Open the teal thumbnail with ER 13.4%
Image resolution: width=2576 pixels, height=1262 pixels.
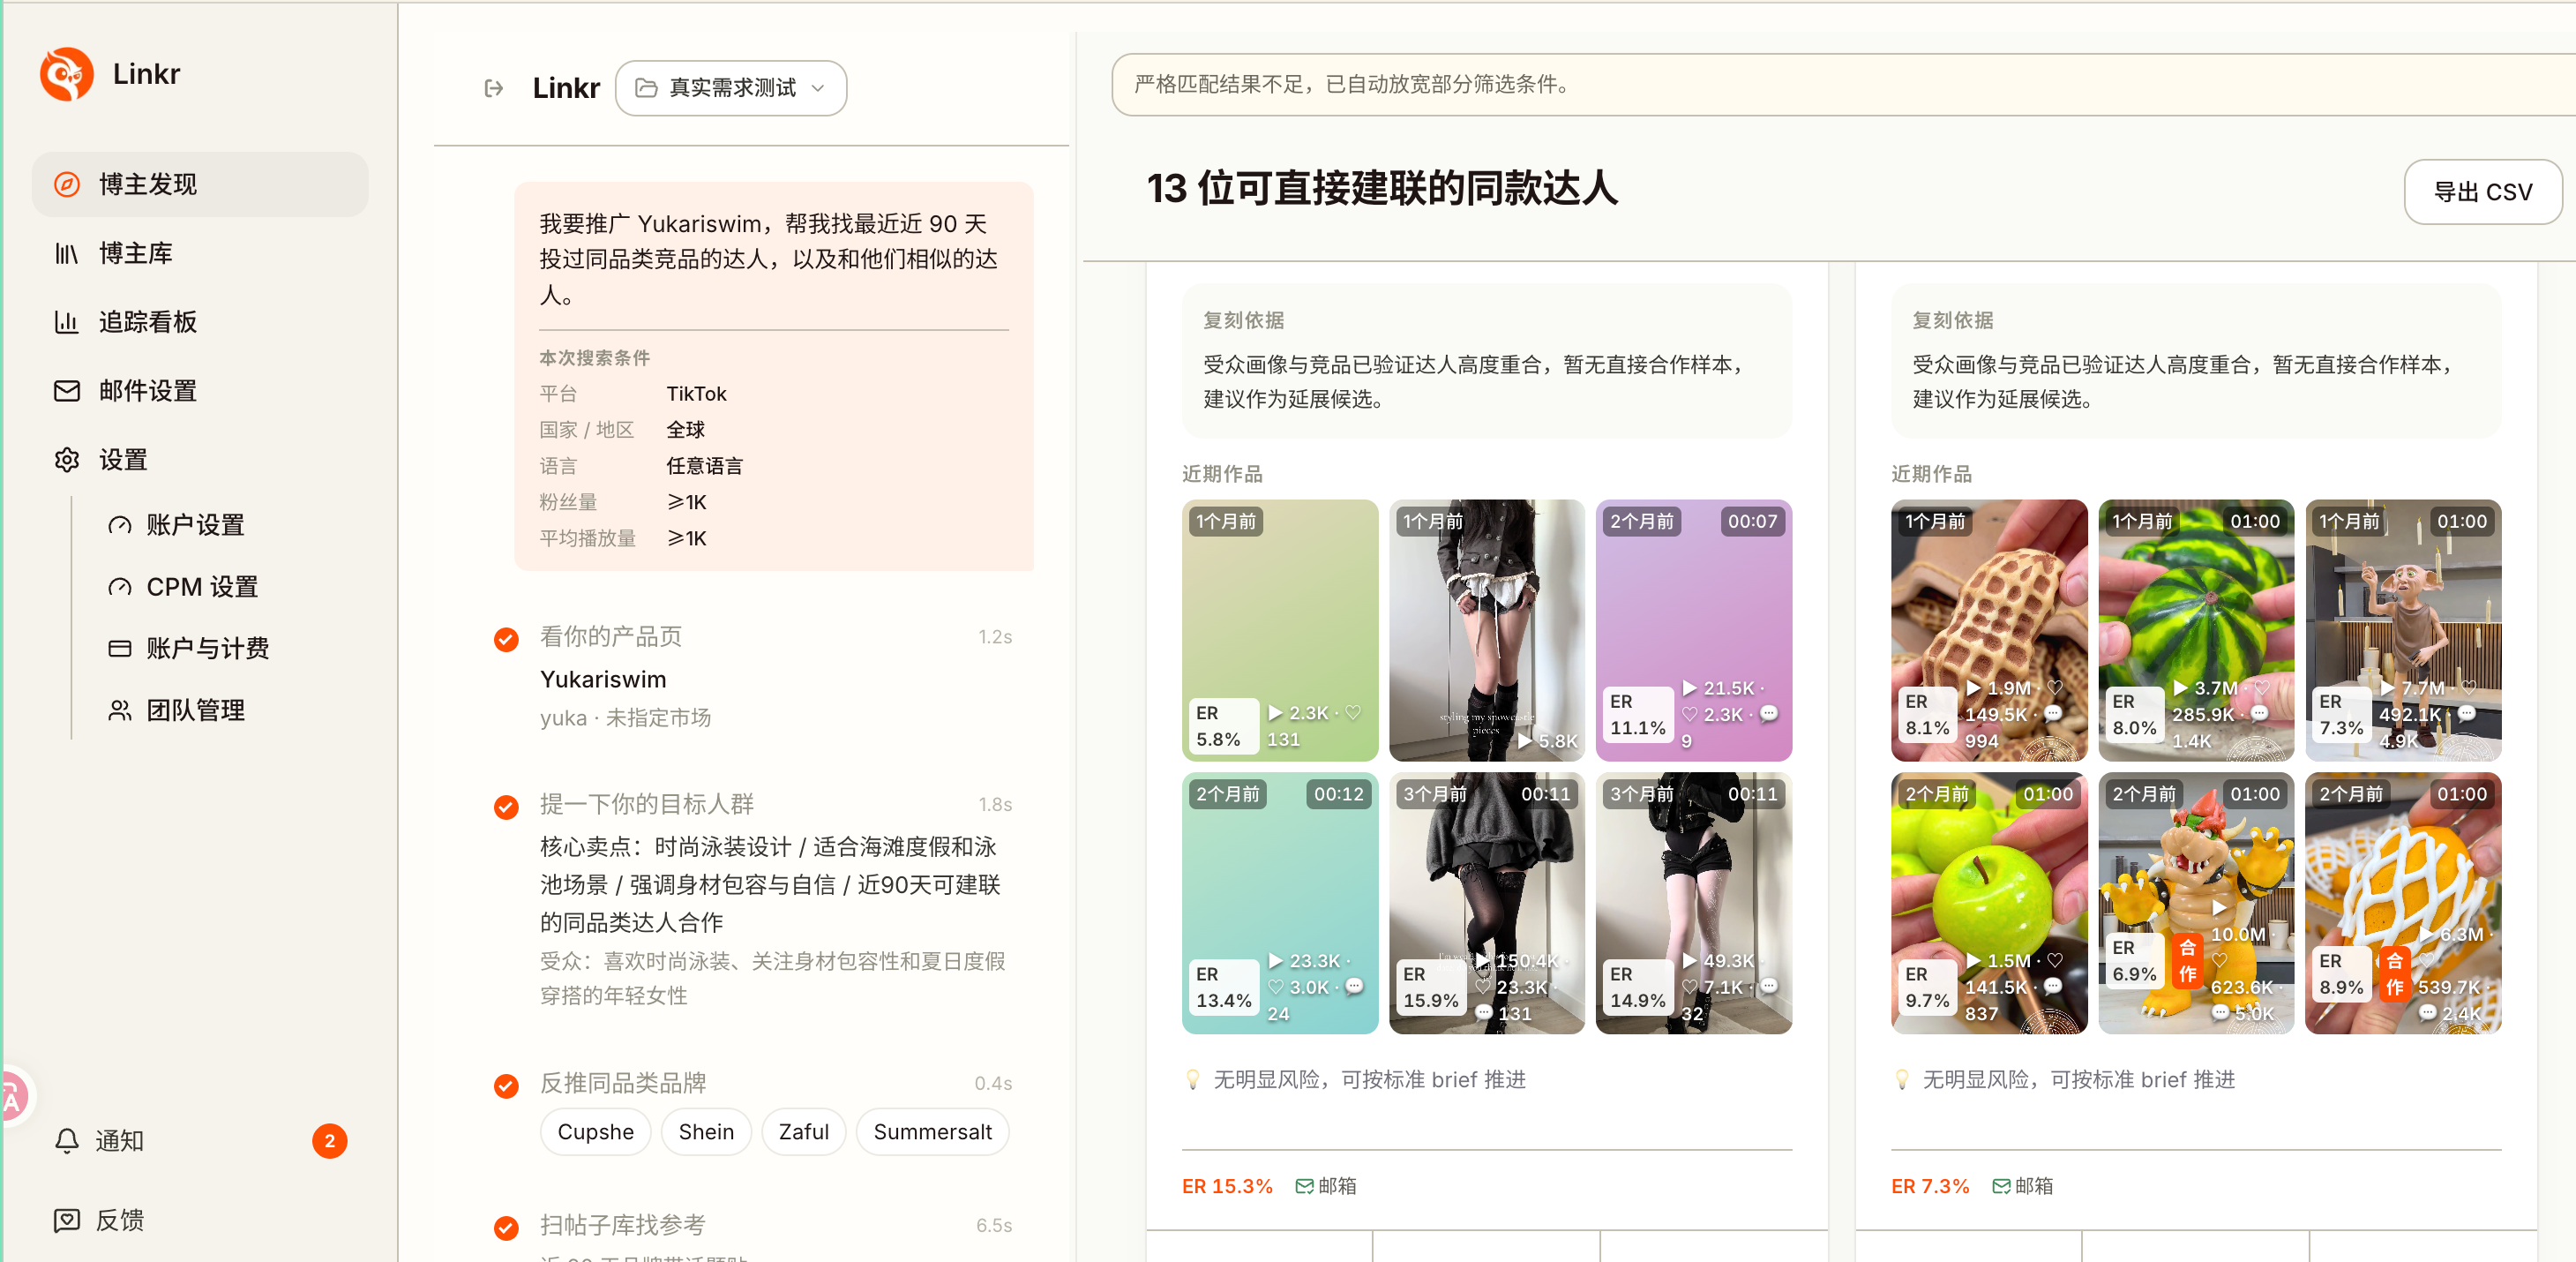point(1280,903)
